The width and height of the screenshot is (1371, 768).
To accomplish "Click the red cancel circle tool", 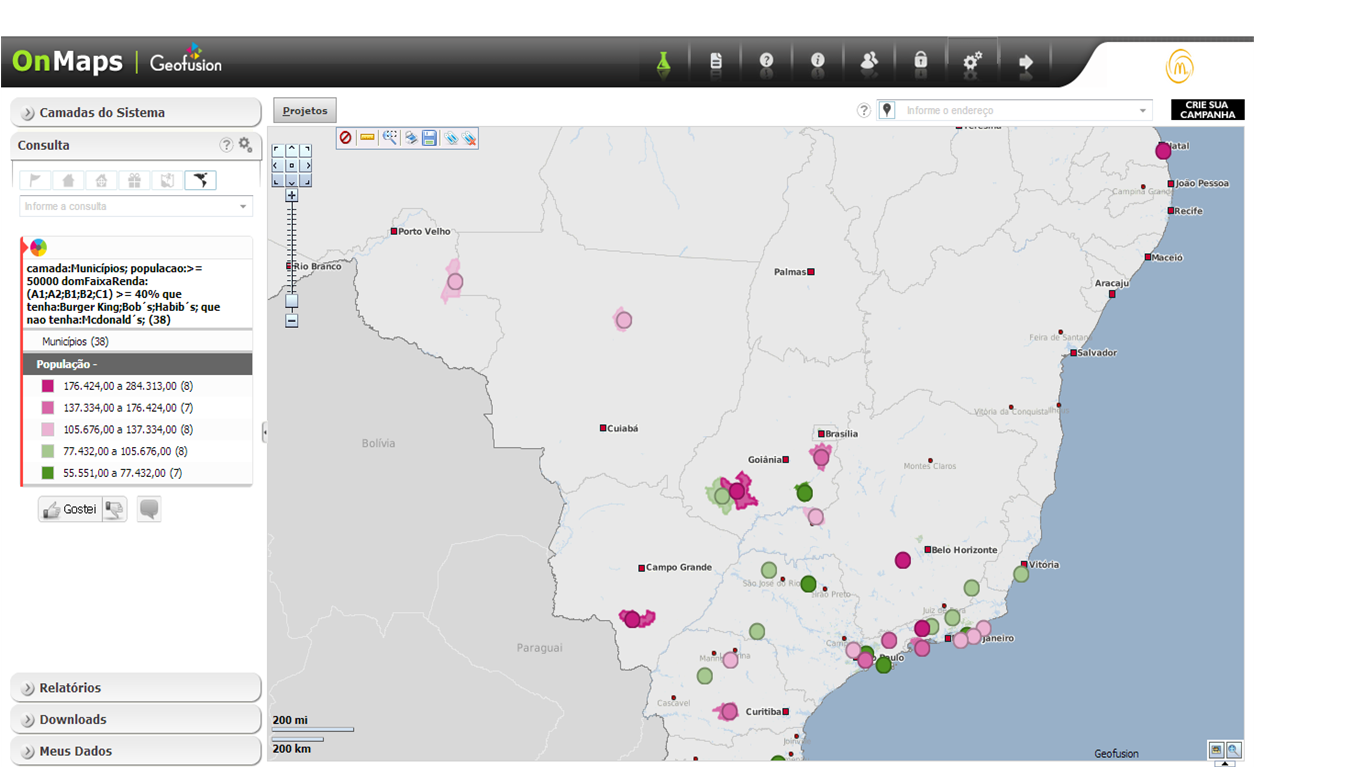I will tap(346, 138).
